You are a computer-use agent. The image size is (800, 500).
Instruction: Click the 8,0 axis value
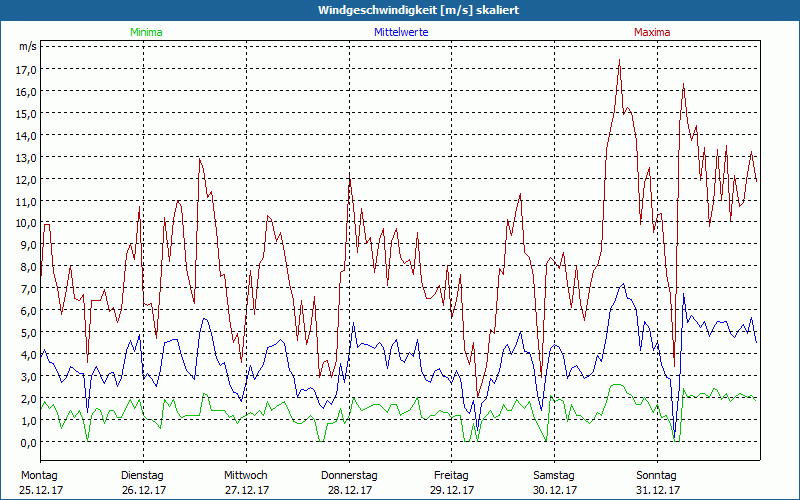coord(29,267)
